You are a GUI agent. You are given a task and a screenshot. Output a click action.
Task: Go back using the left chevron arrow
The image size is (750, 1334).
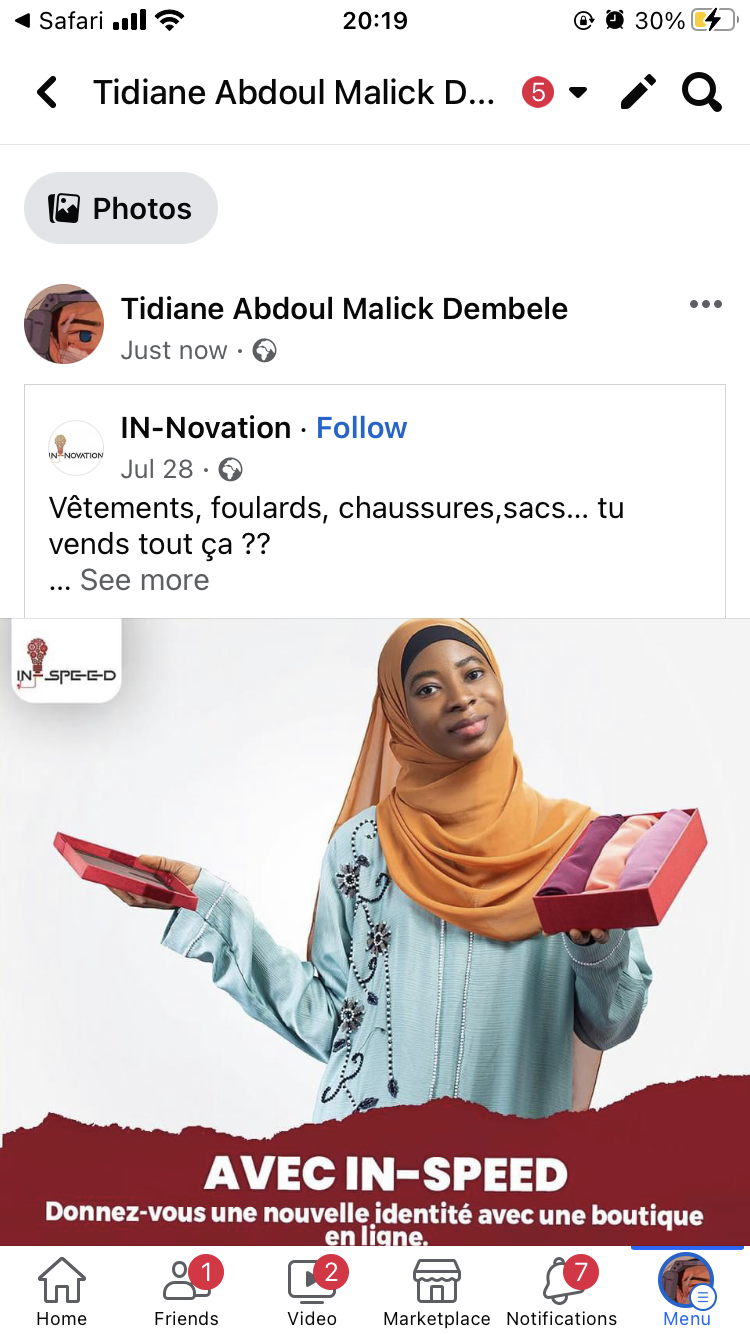(x=46, y=93)
